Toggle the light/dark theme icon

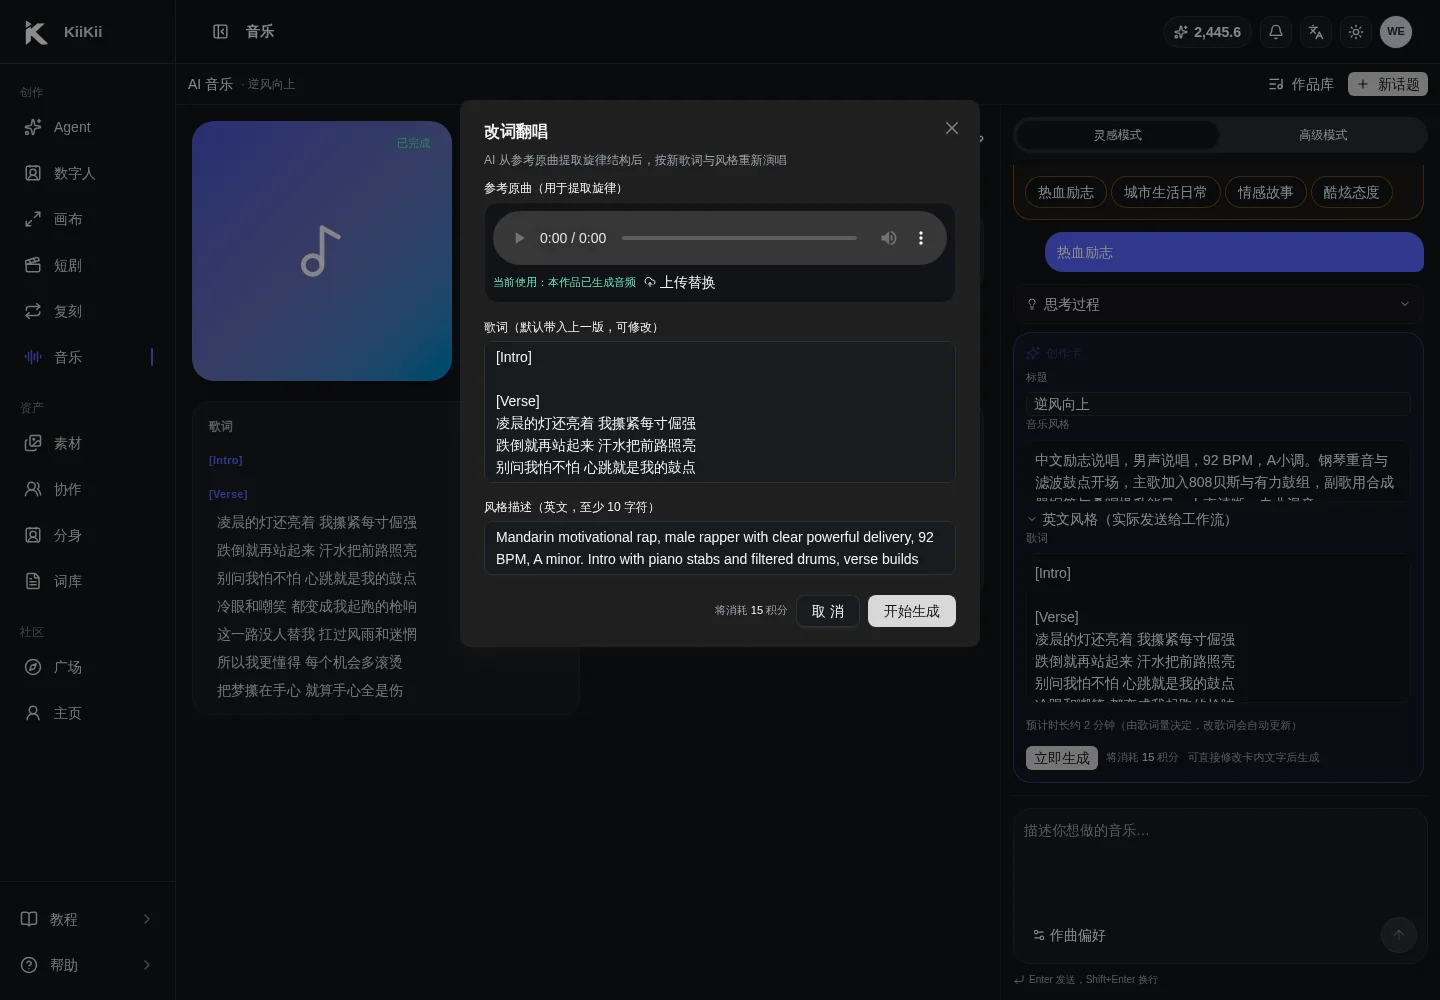[1356, 32]
